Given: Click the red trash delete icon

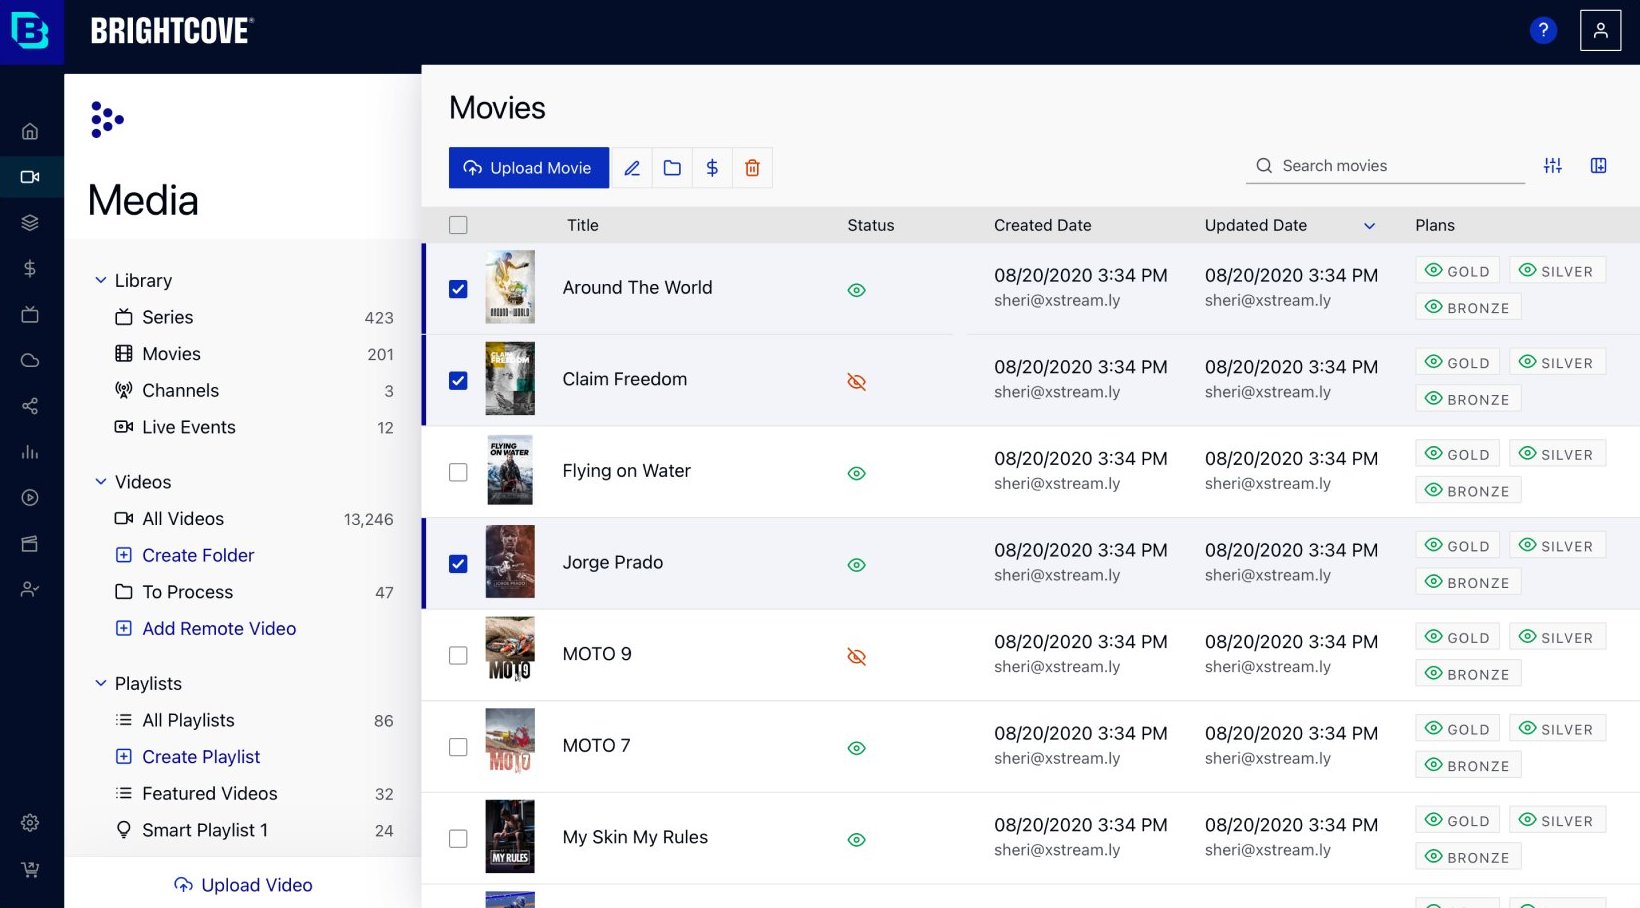Looking at the screenshot, I should pos(752,168).
